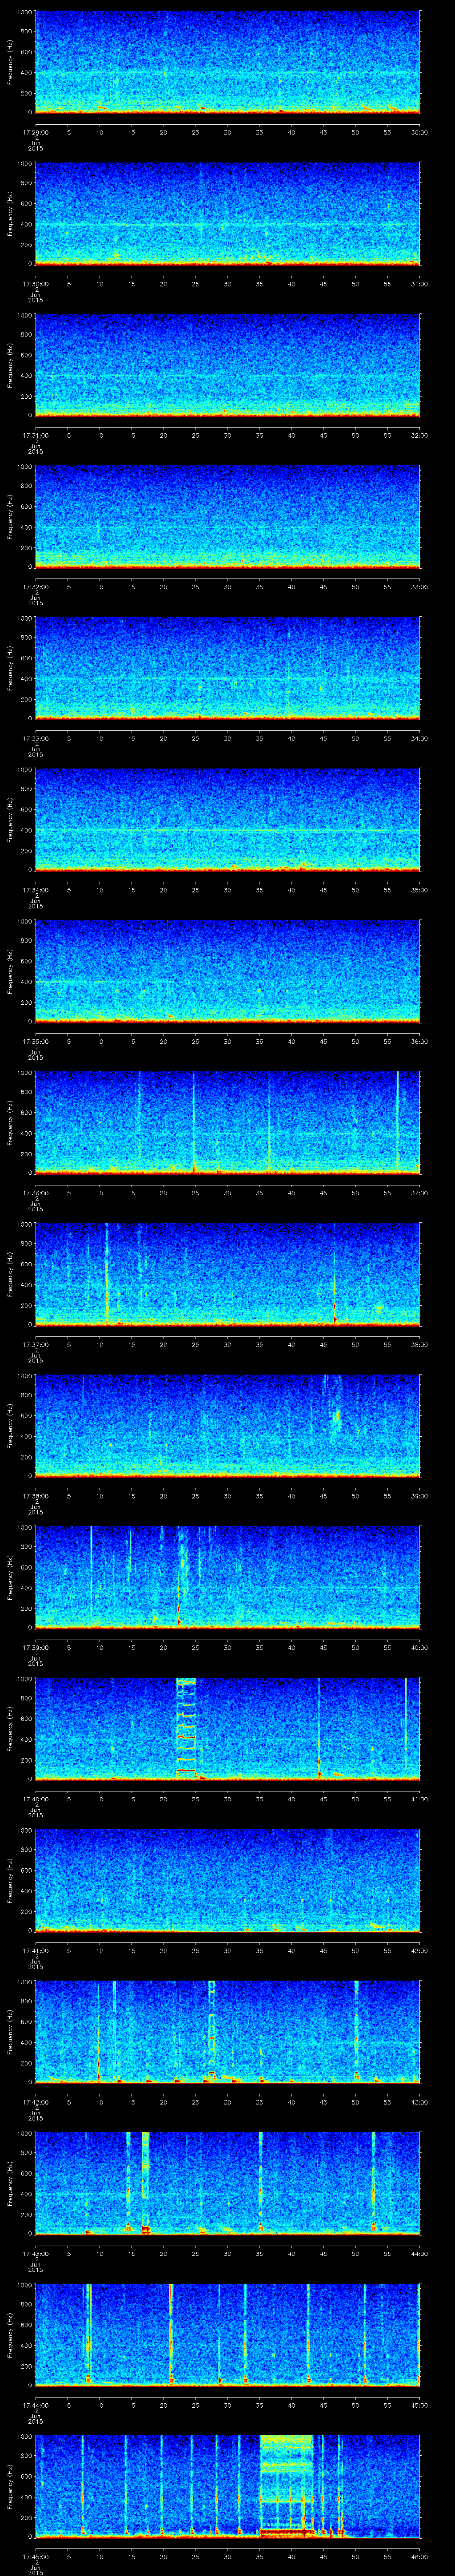Click the 17:40:00 start time label
455x2576 pixels.
tap(35, 1799)
